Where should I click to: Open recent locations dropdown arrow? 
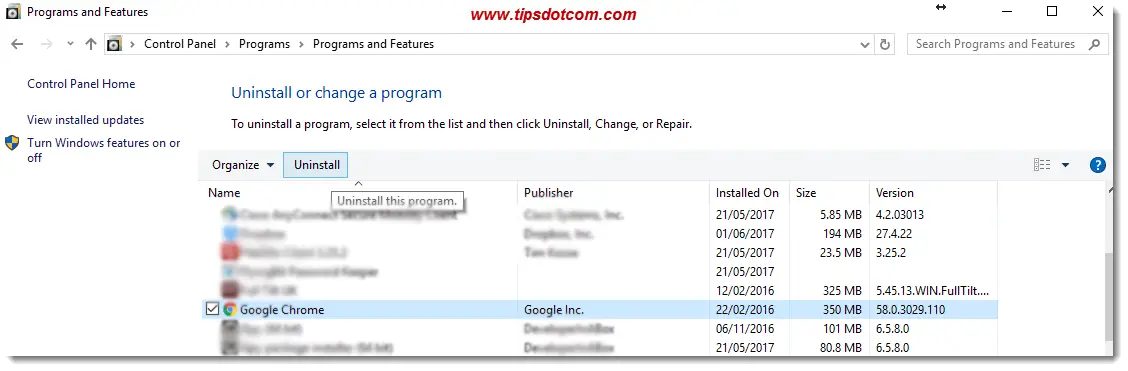pos(70,44)
